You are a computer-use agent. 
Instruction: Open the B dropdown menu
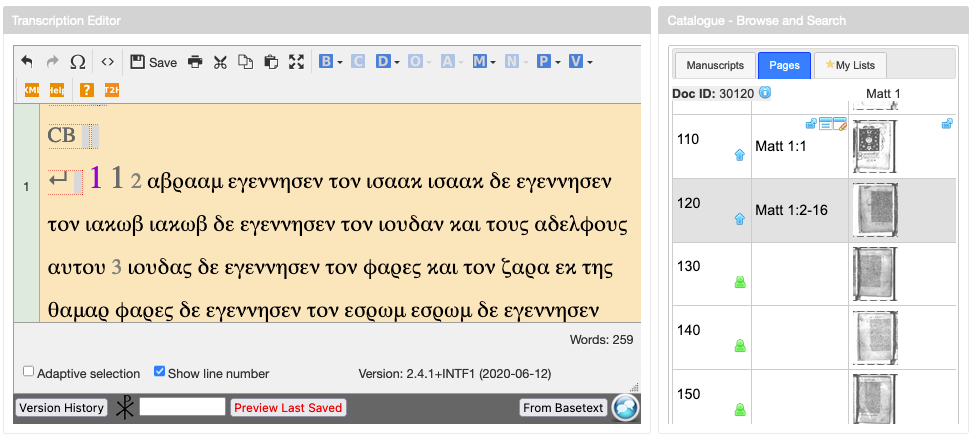(330, 62)
